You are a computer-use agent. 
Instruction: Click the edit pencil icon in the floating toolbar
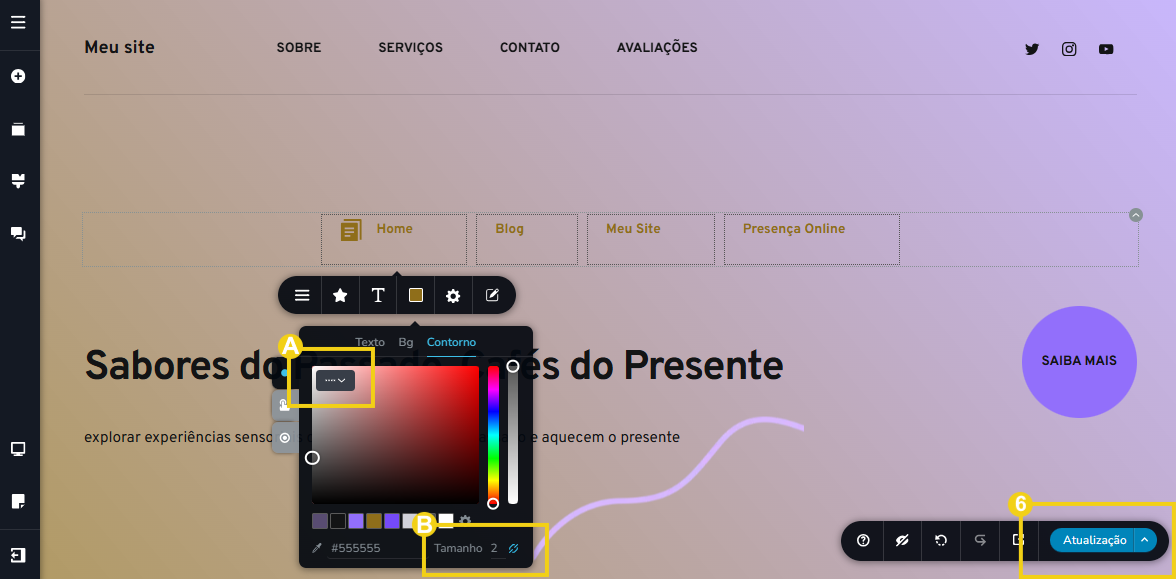click(x=492, y=295)
